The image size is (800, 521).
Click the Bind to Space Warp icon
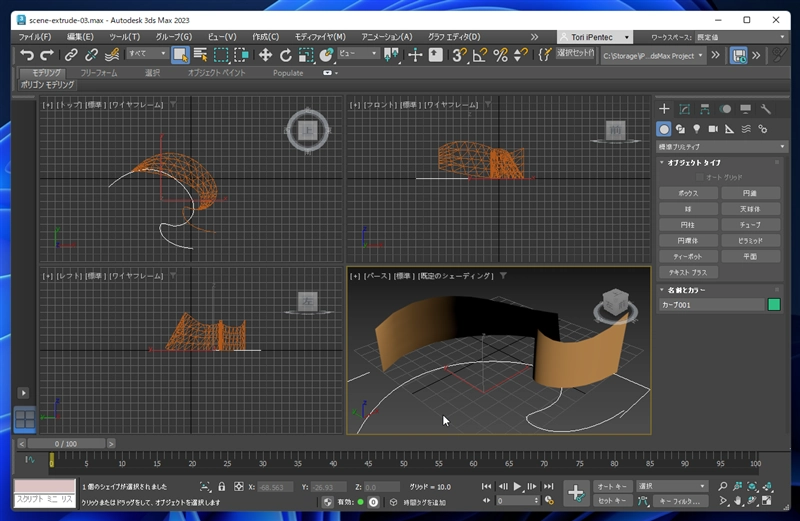tap(112, 55)
